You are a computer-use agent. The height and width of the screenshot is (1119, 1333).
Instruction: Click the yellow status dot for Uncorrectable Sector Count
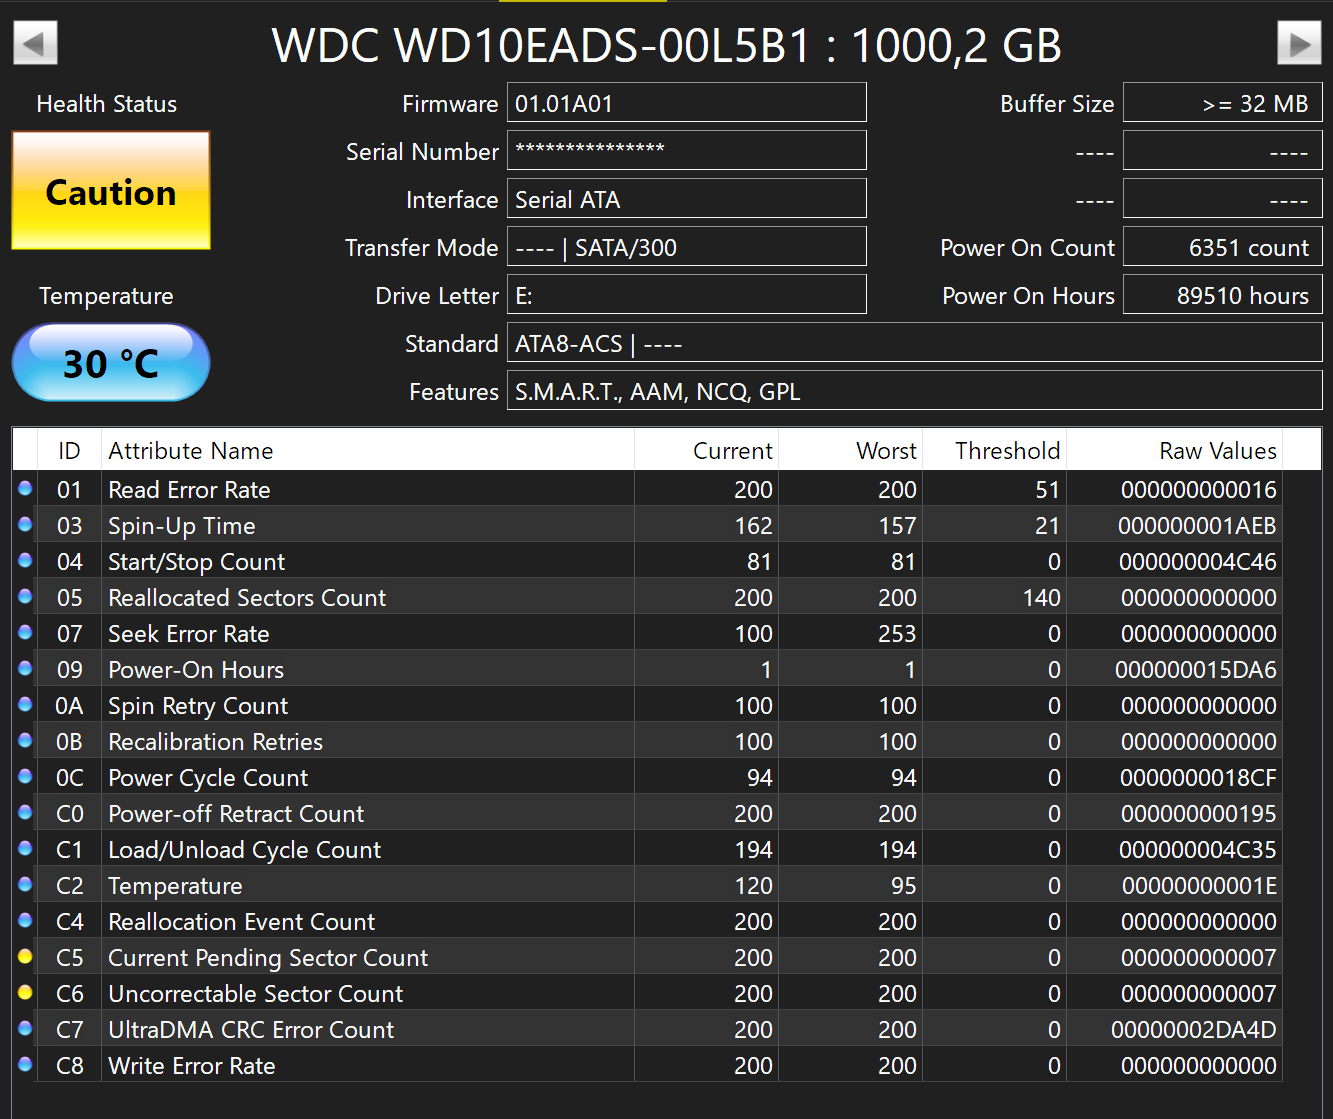25,993
